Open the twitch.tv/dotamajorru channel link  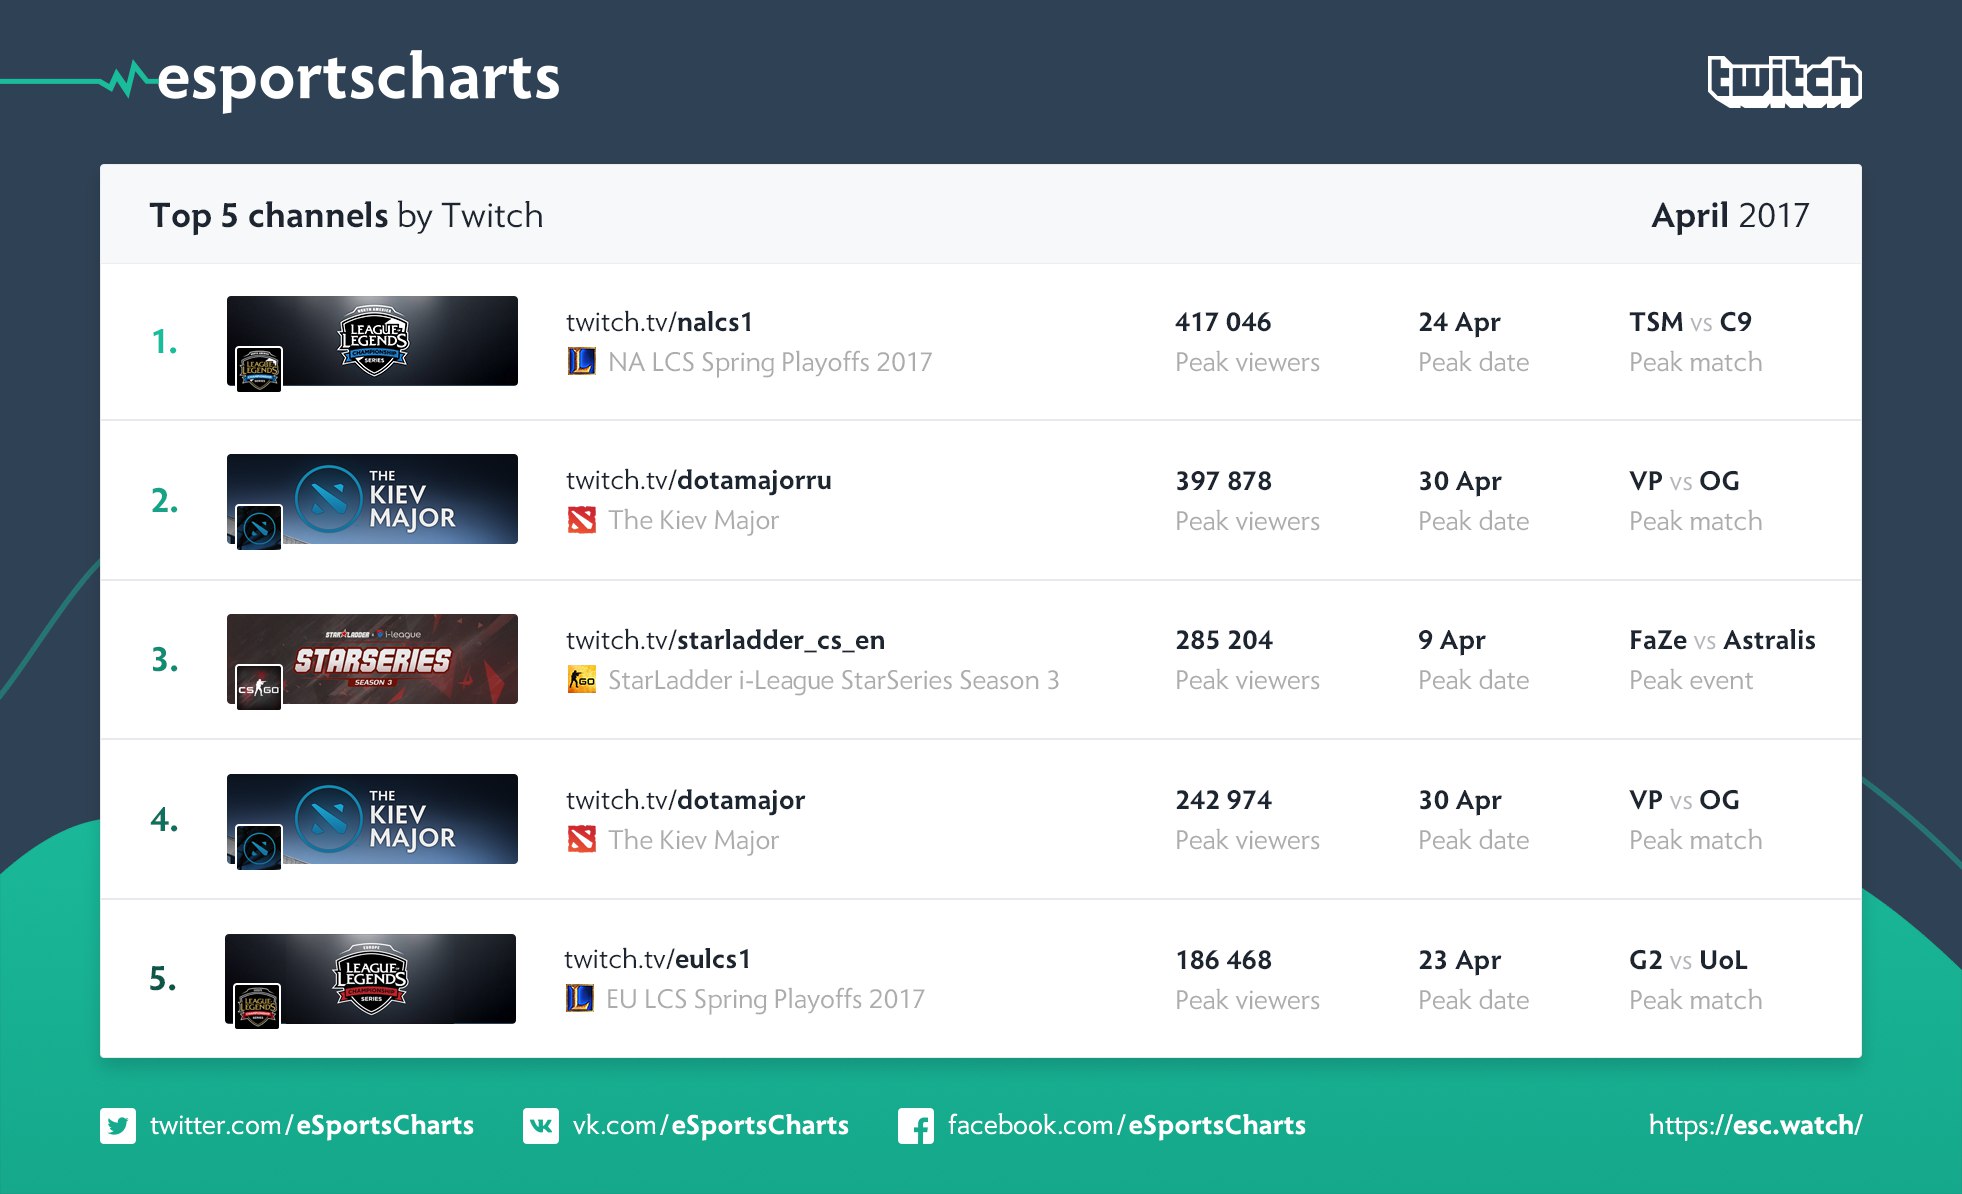[698, 481]
